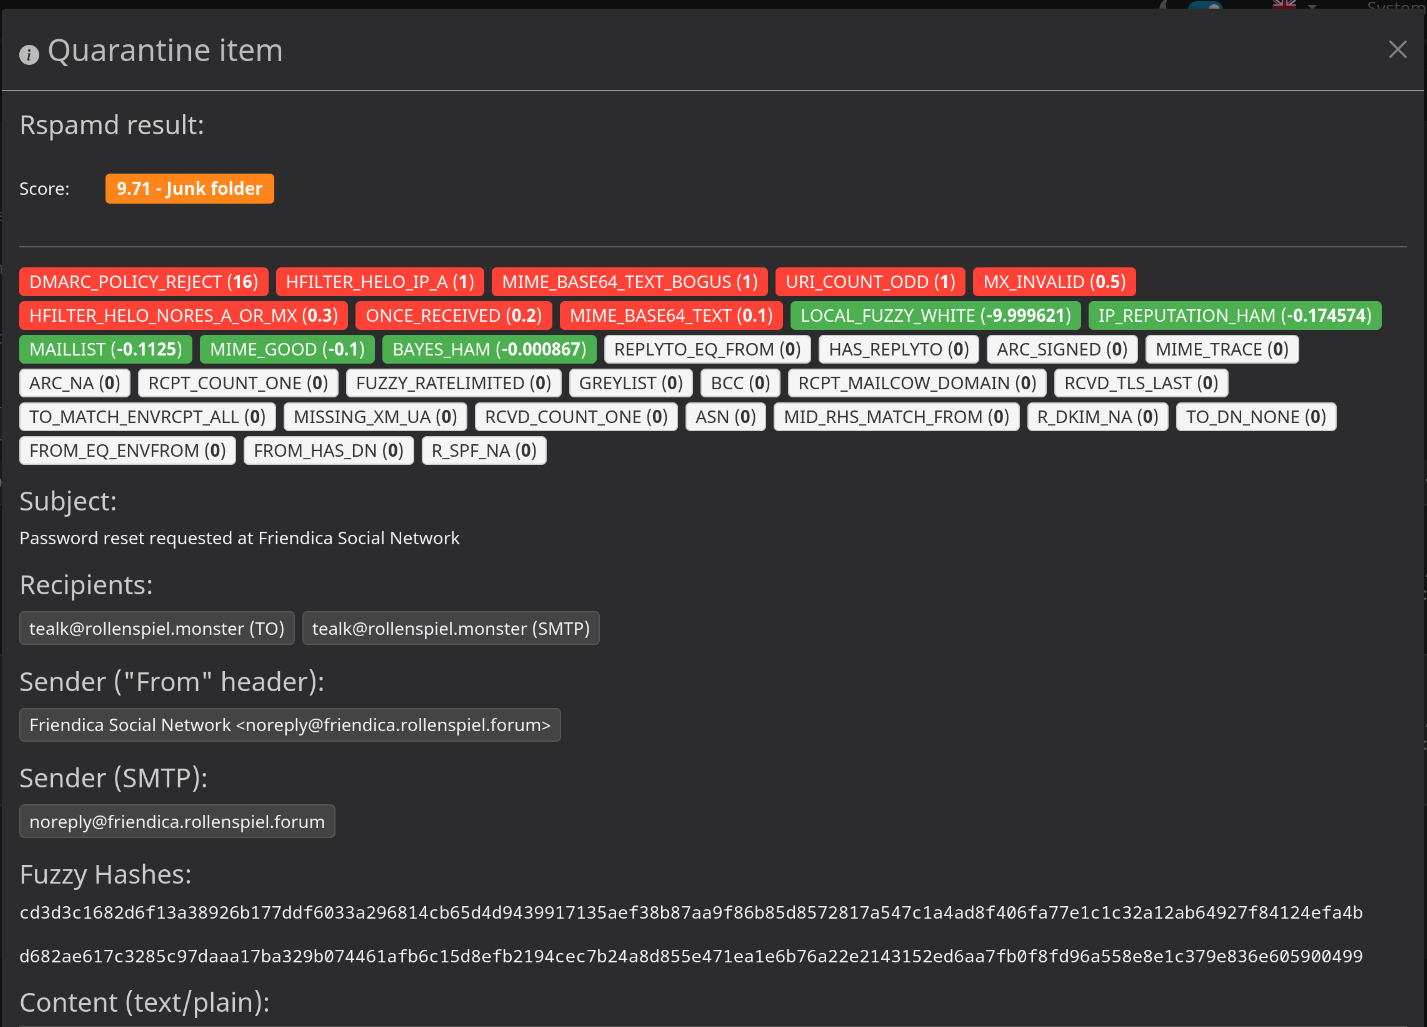Click the URI_COUNT_ODD (1) badge
The width and height of the screenshot is (1427, 1027).
click(x=870, y=282)
